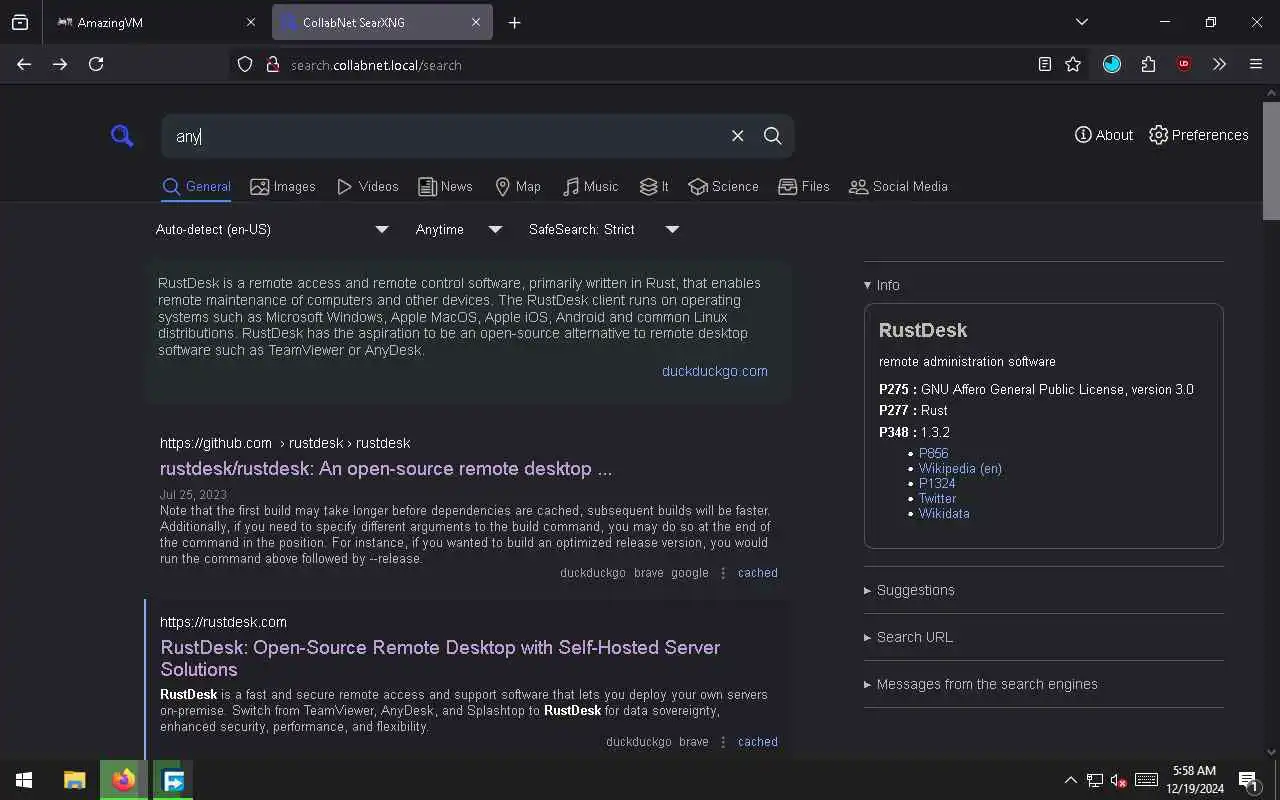1280x800 pixels.
Task: Open the Windows Start menu
Action: pyautogui.click(x=24, y=780)
